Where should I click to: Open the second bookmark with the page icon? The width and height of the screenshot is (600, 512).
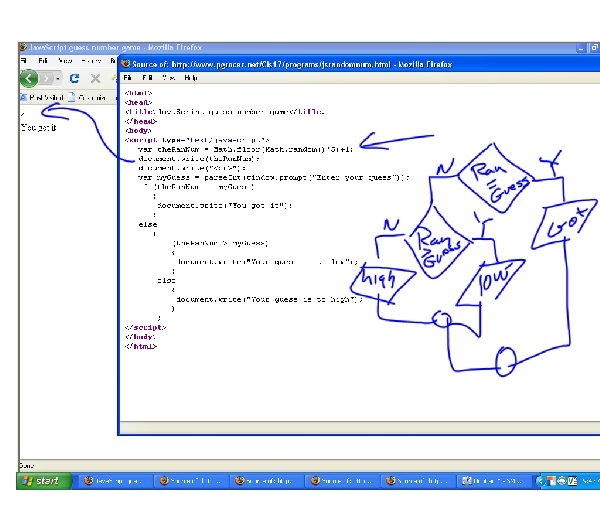click(x=87, y=98)
